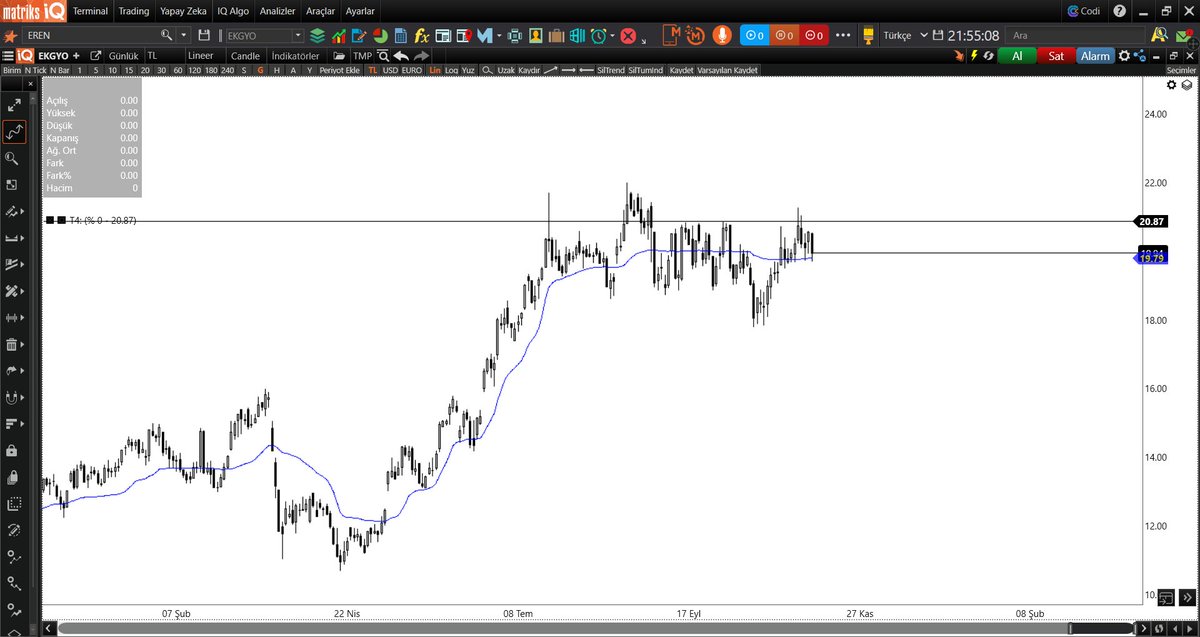Open the IQ Algo menu
The image size is (1200, 637).
[x=231, y=11]
